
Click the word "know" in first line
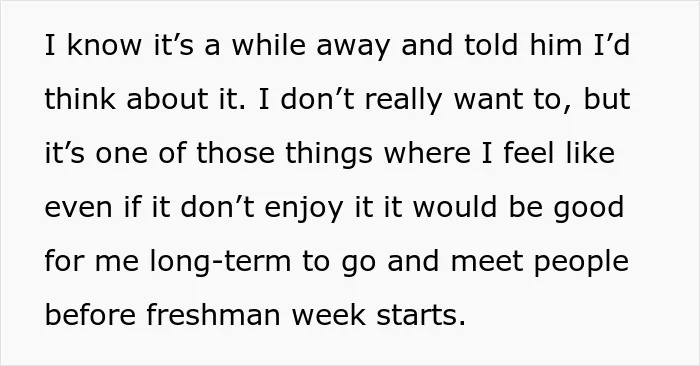[x=104, y=45]
